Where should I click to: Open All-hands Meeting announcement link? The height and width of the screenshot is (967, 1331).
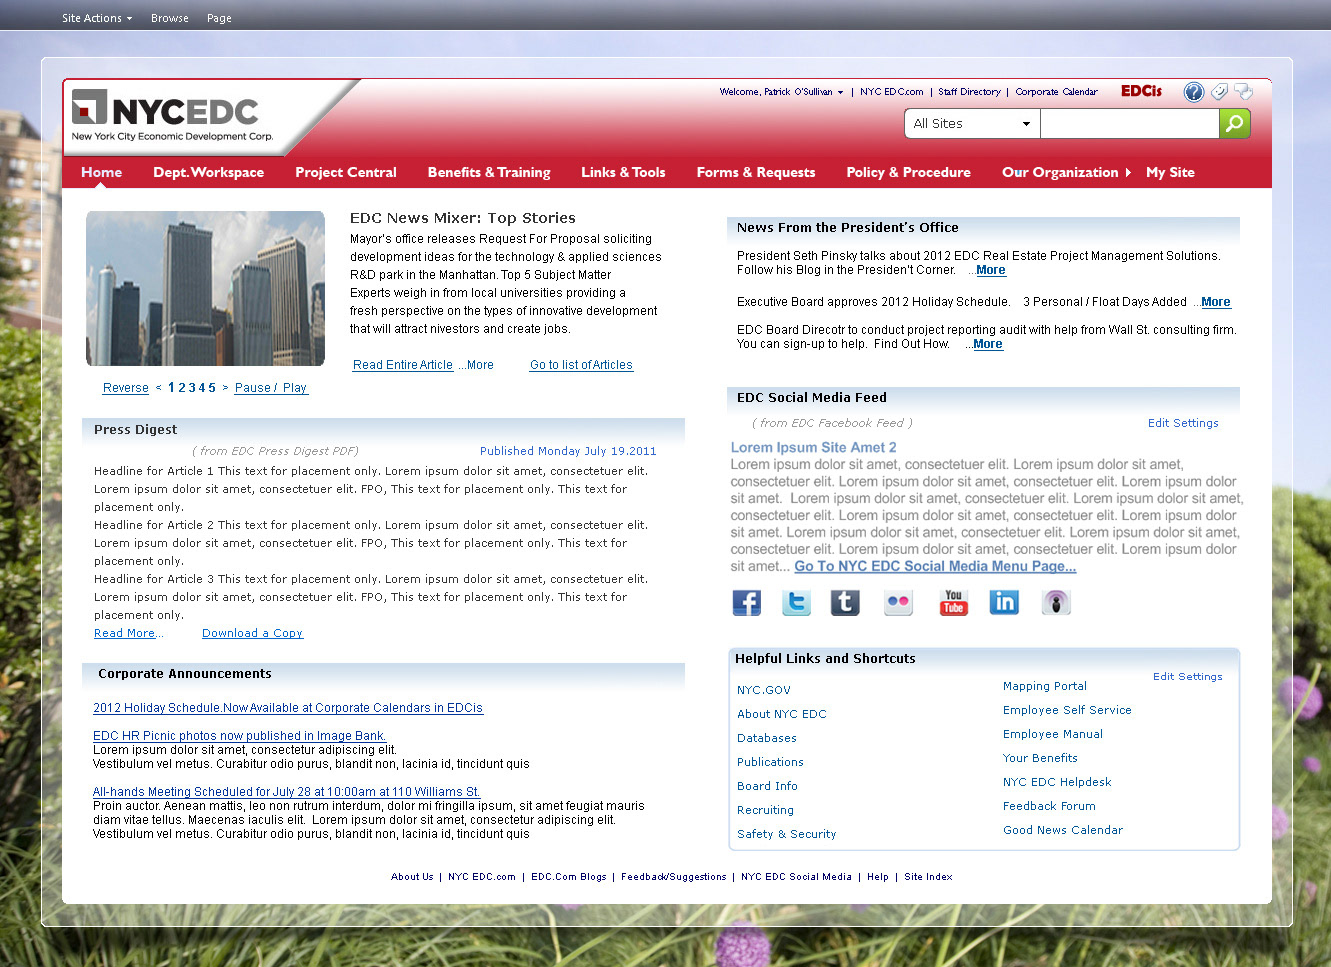286,792
